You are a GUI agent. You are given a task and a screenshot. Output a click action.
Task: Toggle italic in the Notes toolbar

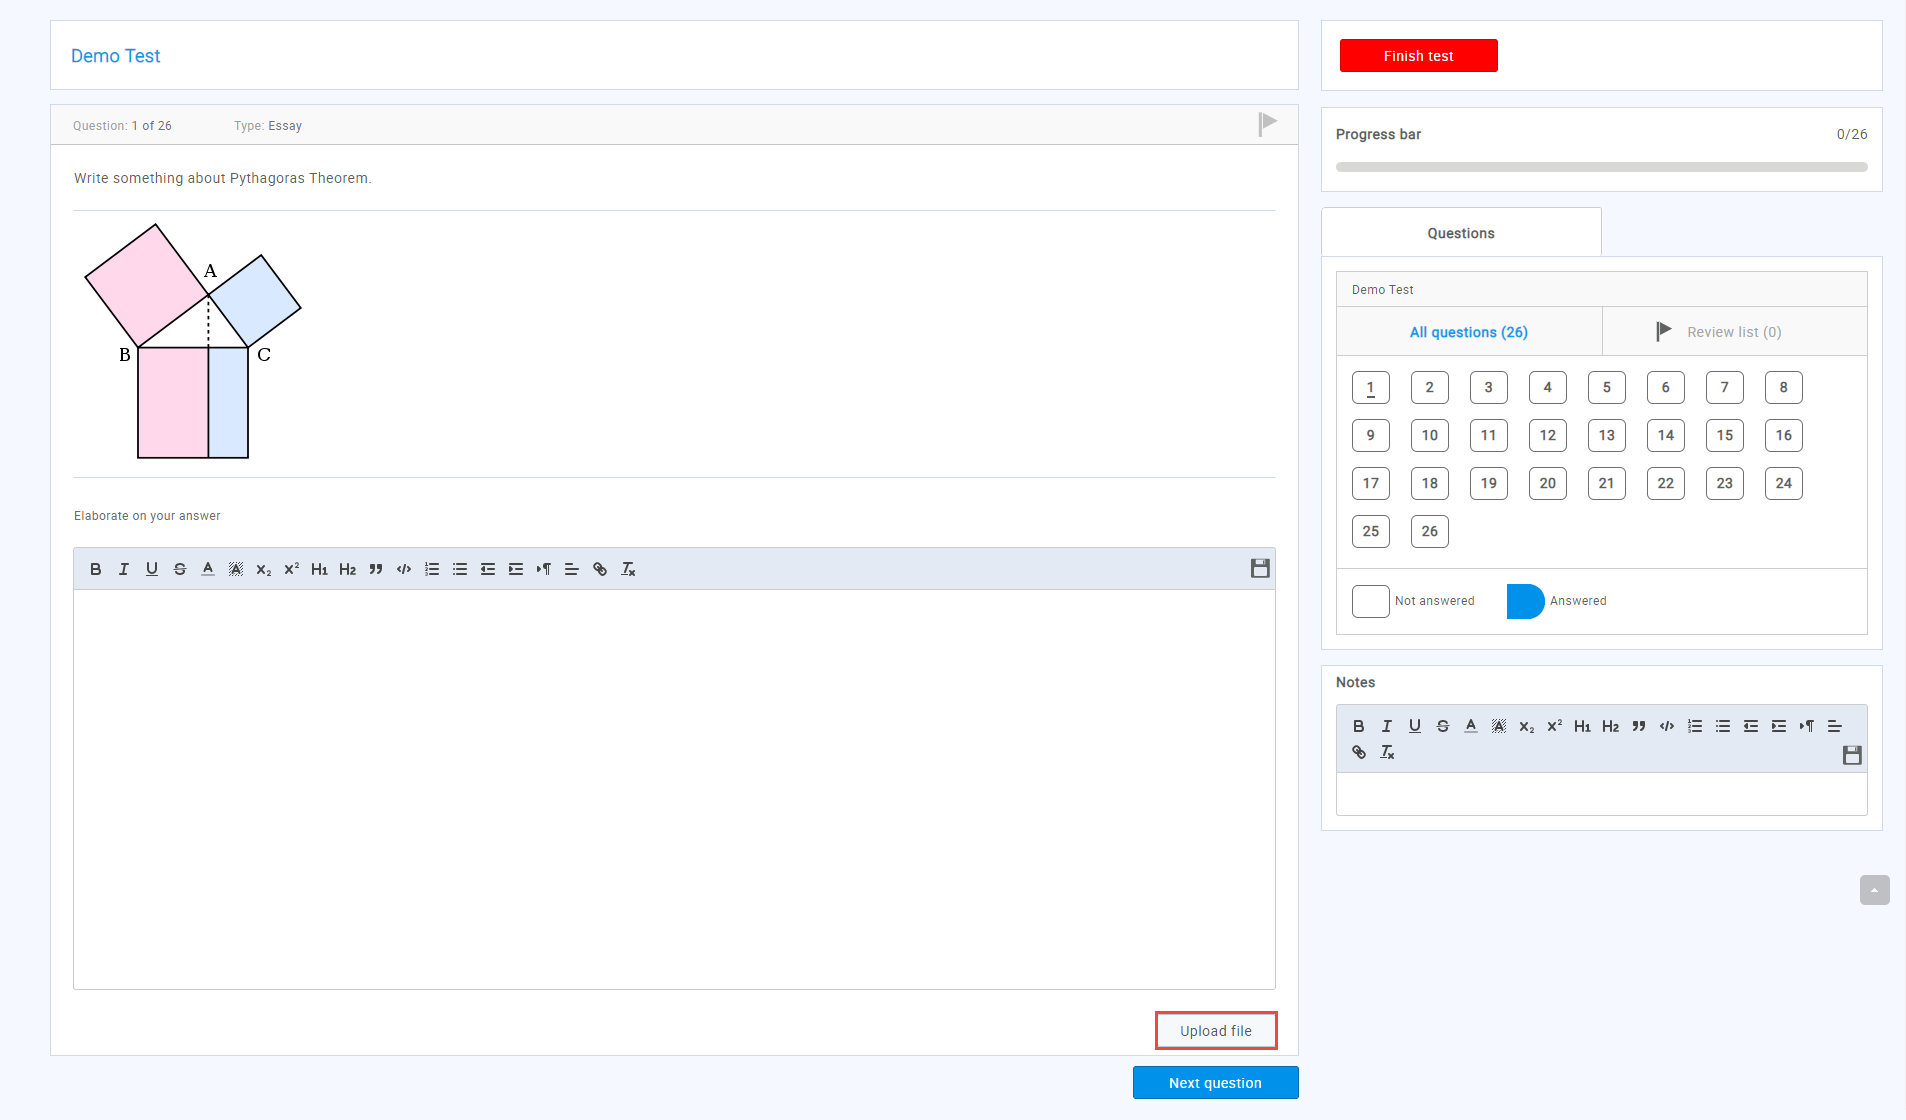point(1387,726)
